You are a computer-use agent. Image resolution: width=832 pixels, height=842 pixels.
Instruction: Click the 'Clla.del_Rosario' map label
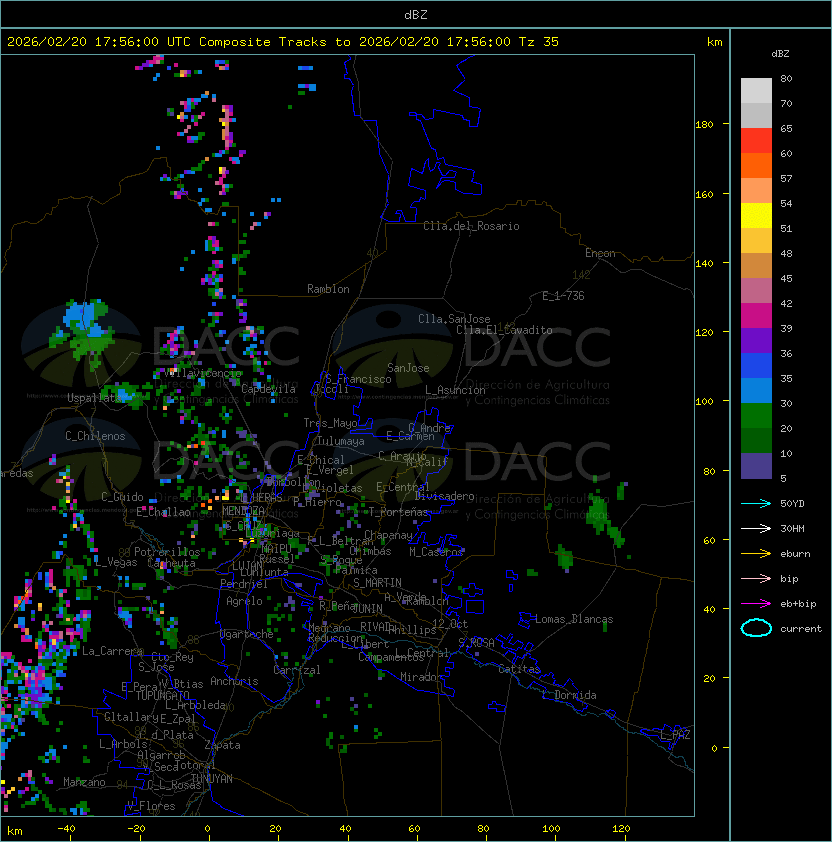[471, 226]
